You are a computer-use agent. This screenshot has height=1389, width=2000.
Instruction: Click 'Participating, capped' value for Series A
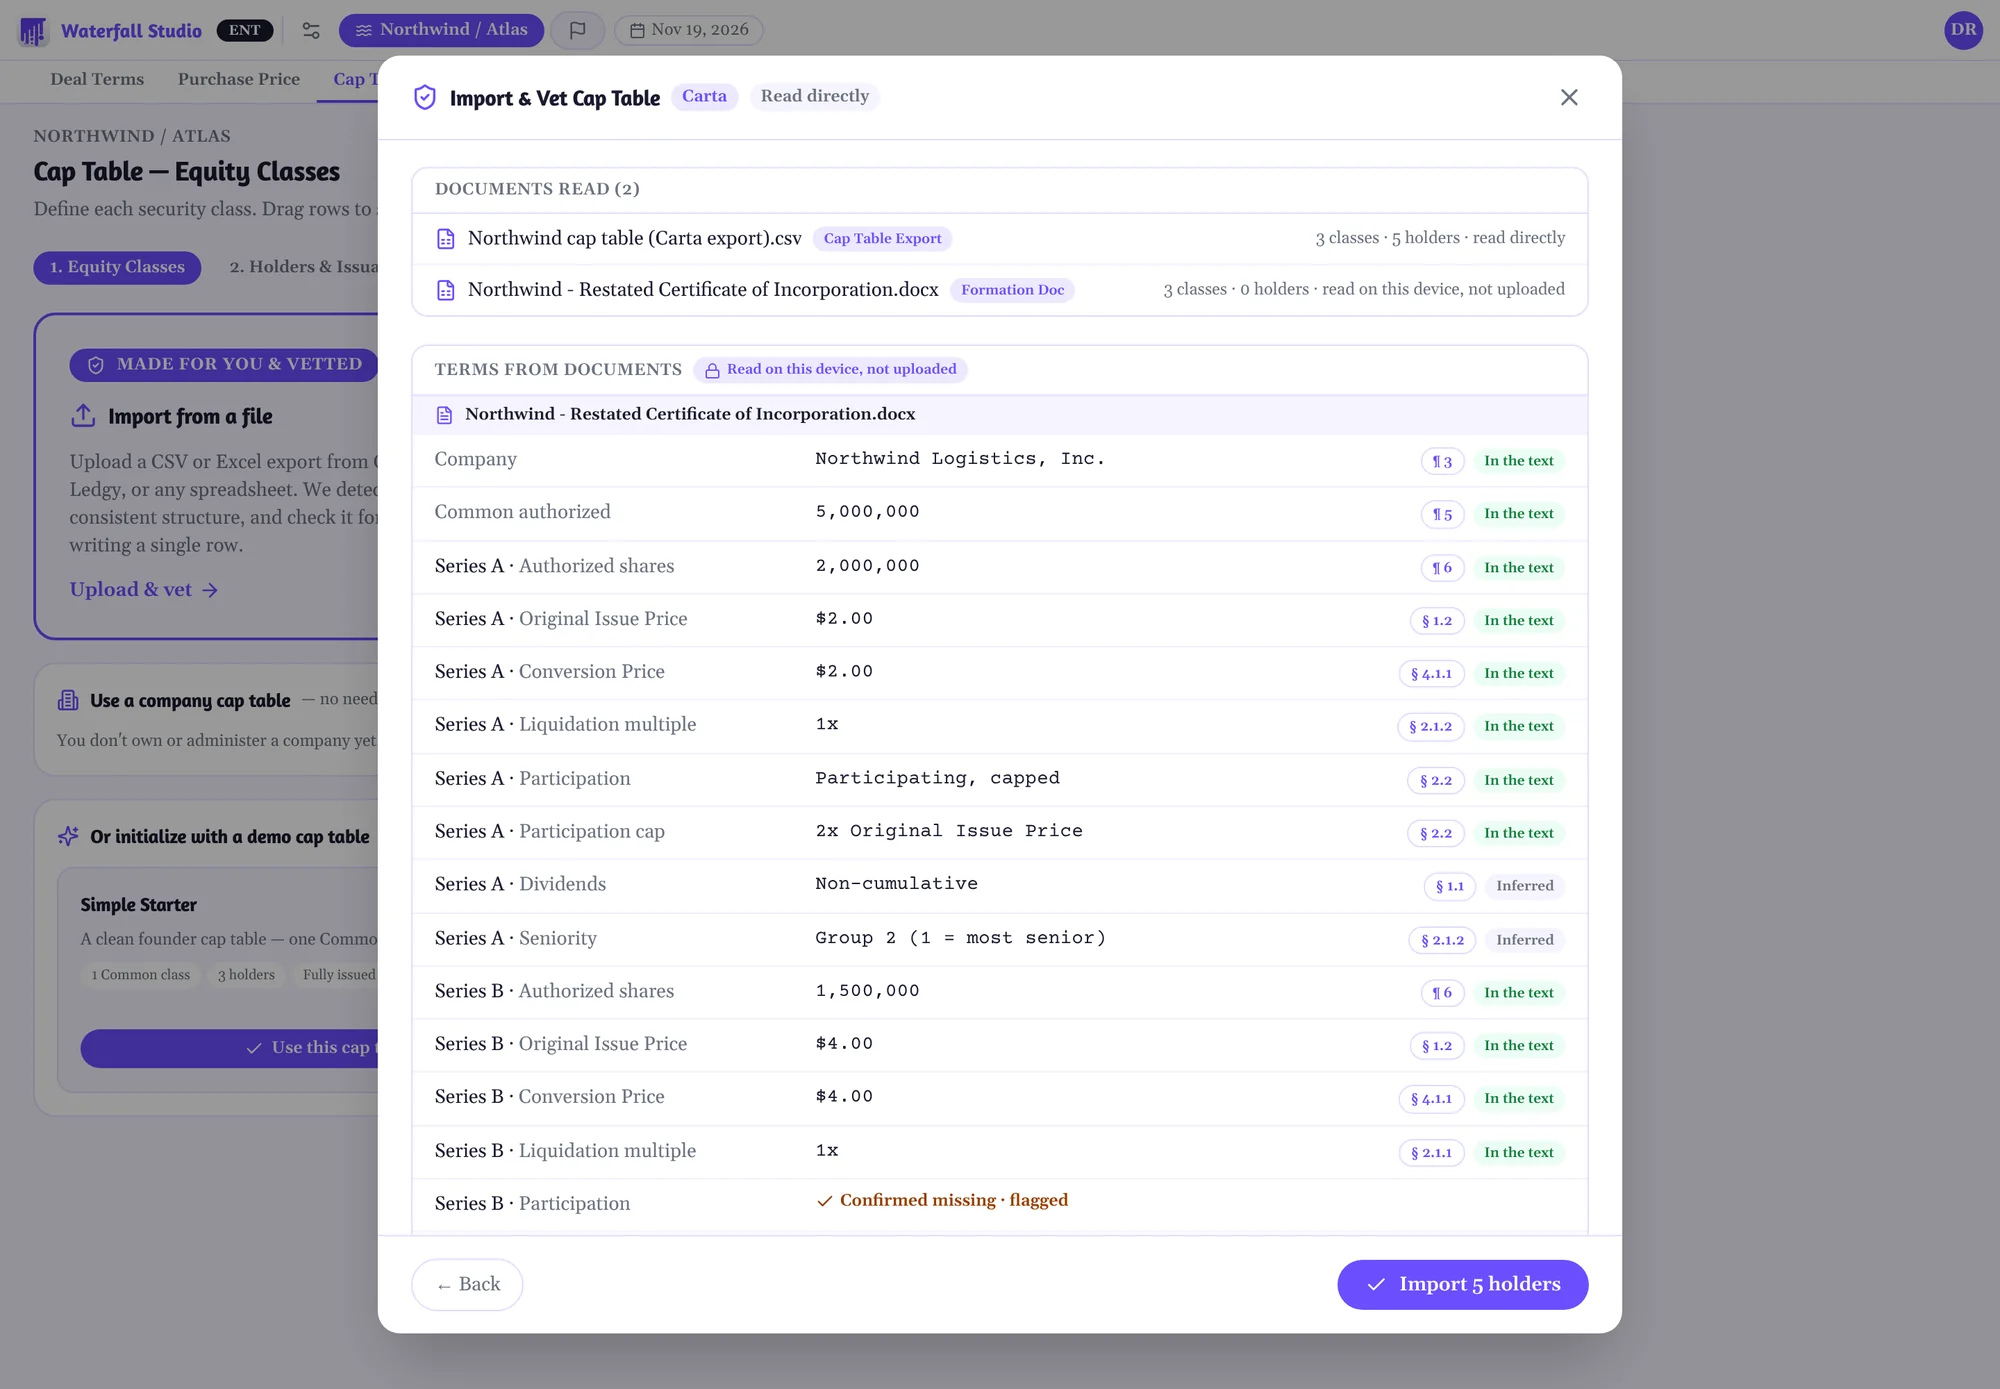(x=937, y=778)
